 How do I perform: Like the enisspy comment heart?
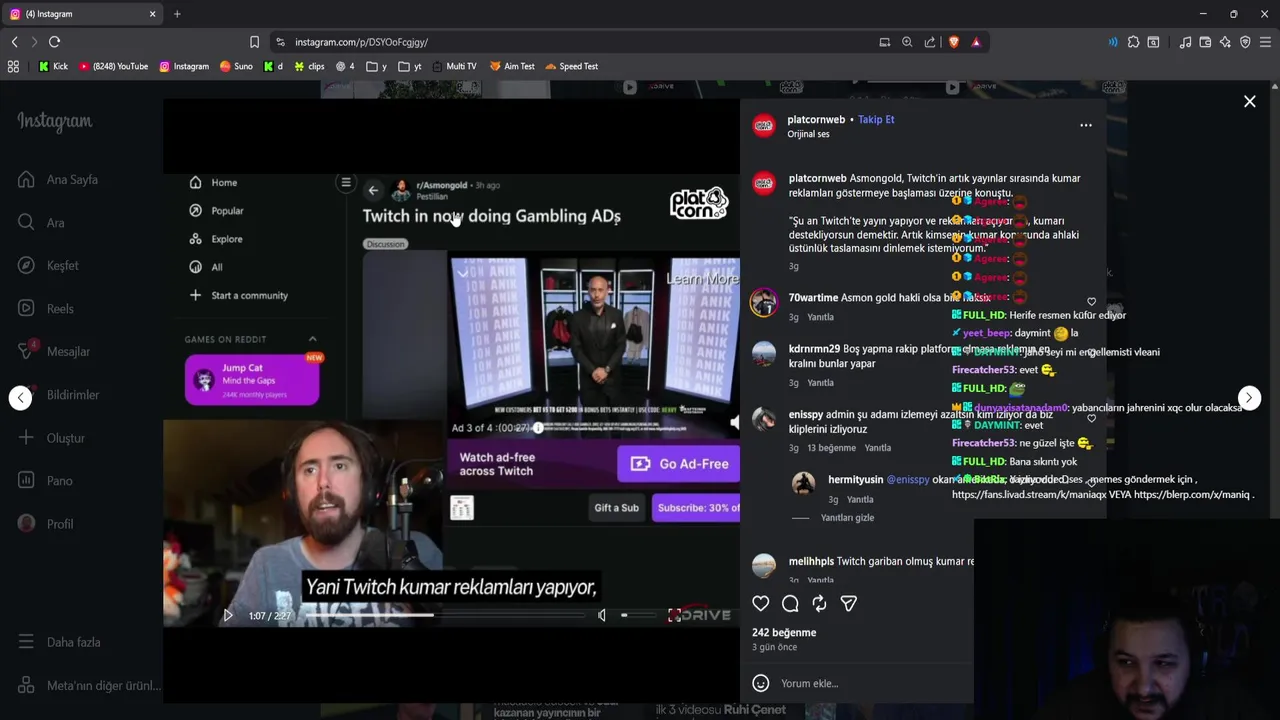(1091, 418)
